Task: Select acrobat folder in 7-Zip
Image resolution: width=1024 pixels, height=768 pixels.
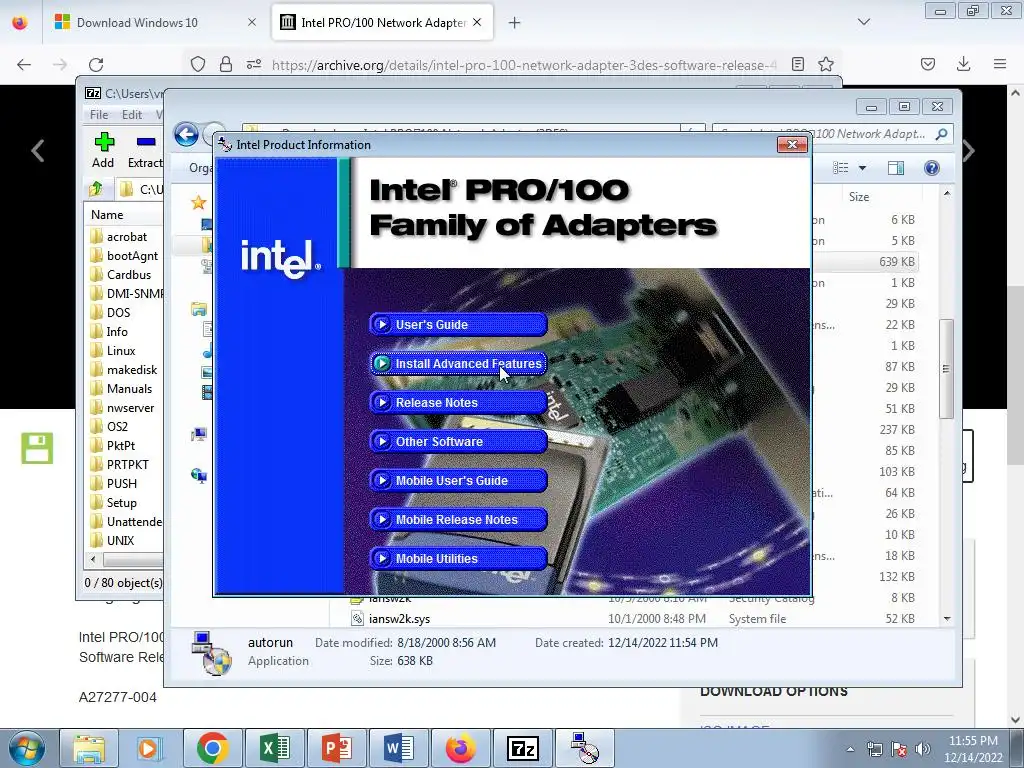Action: click(x=125, y=236)
